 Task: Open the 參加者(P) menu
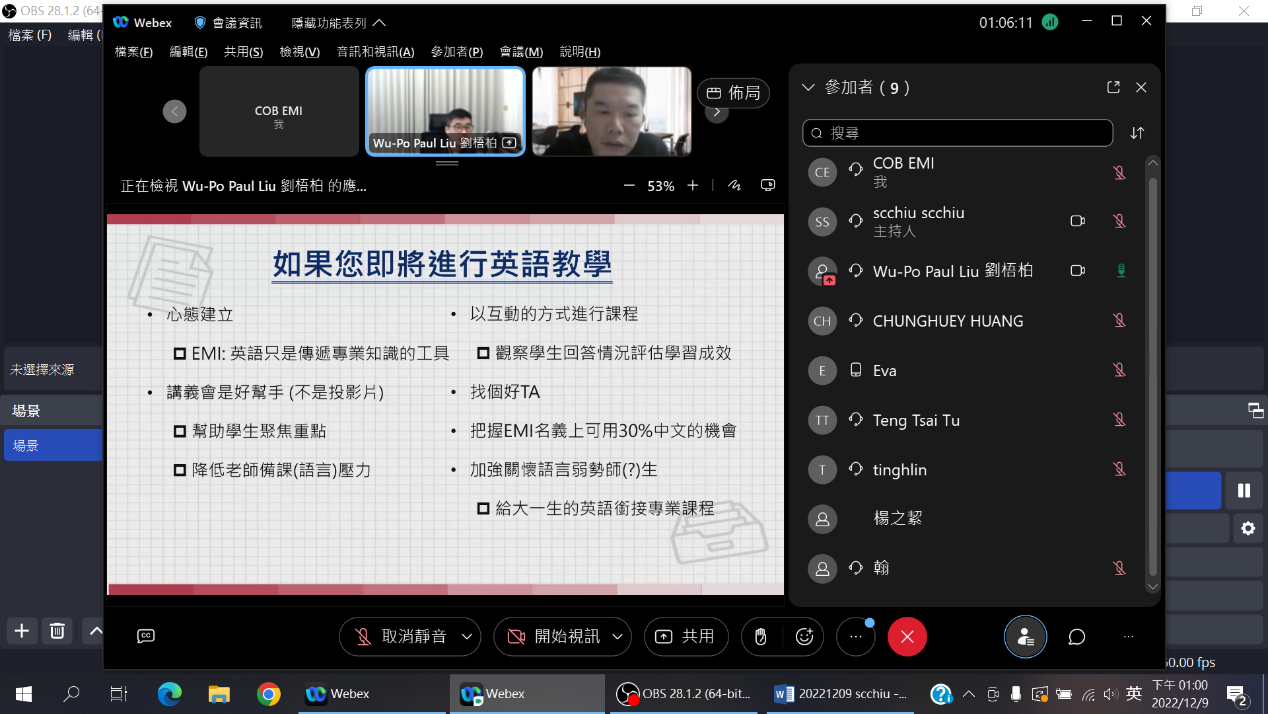point(457,52)
